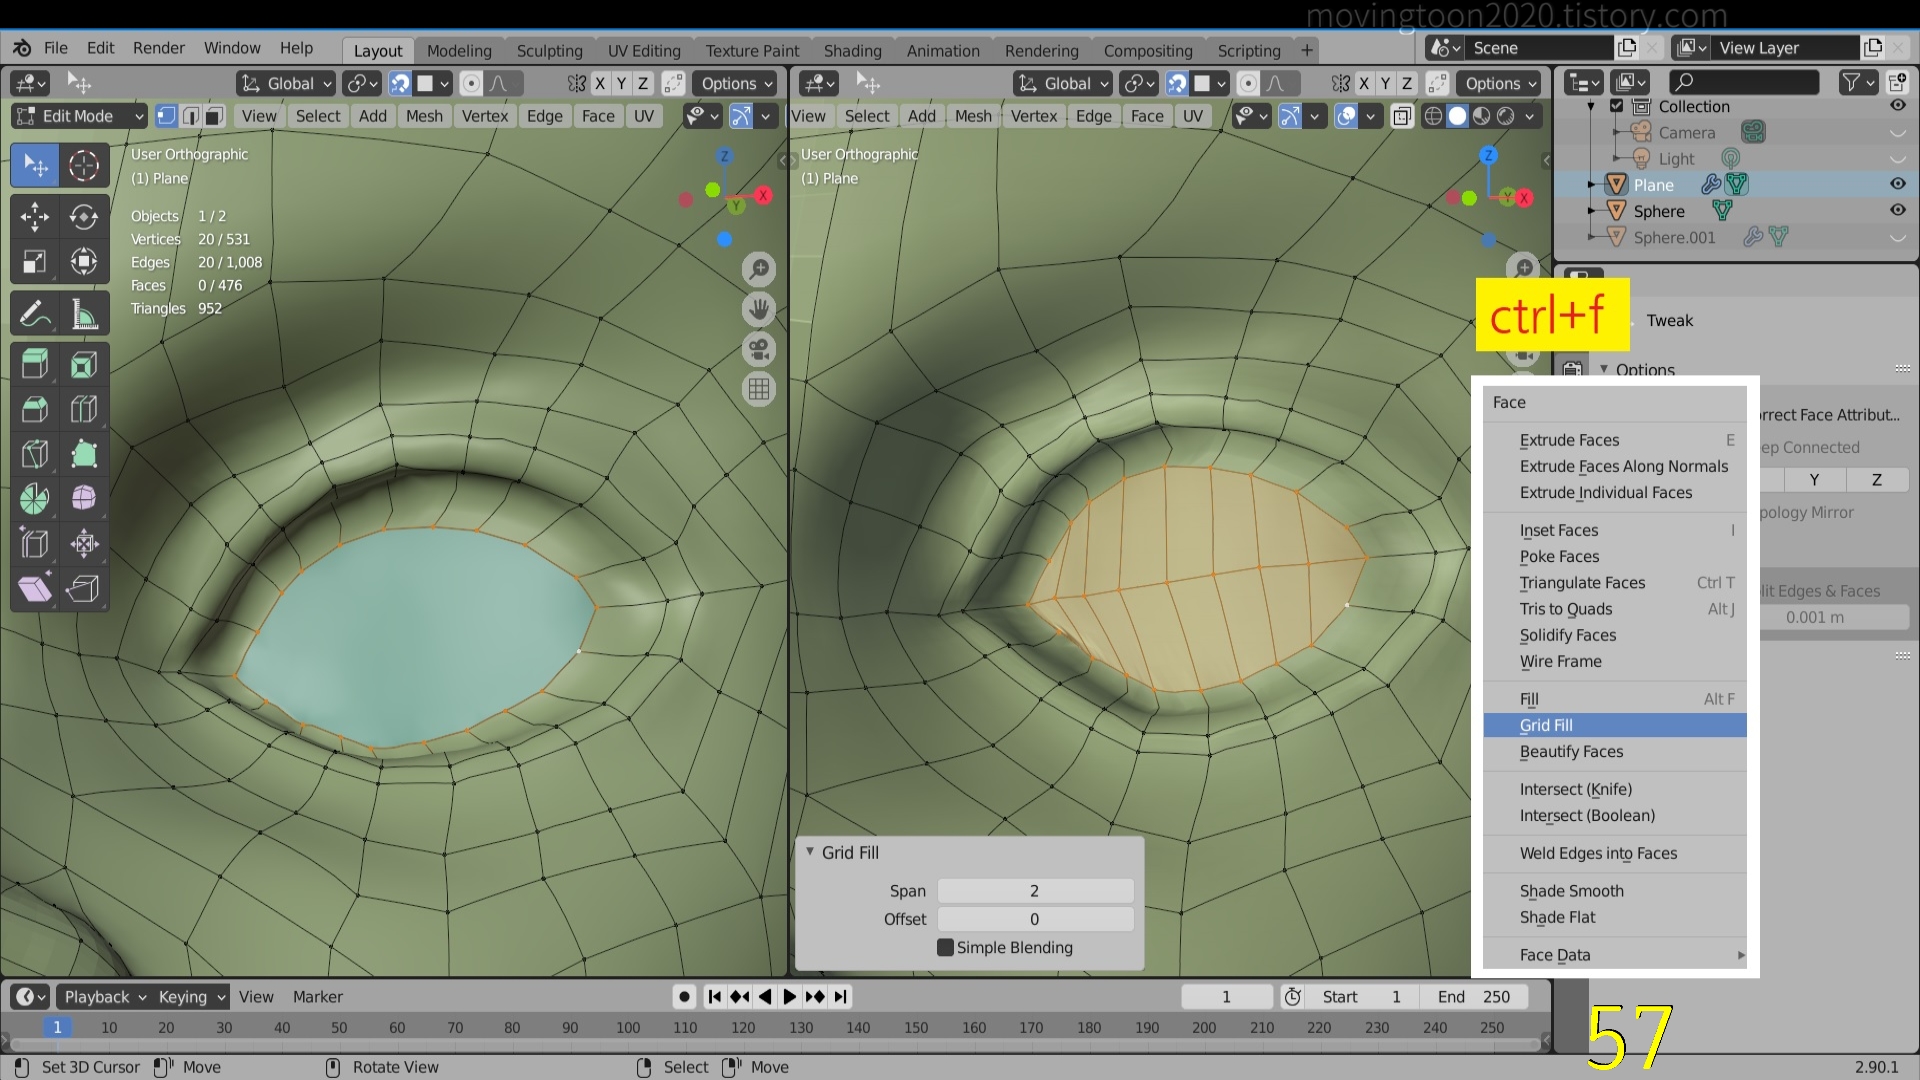Screen dimensions: 1920x1080
Task: Select the Scale tool
Action: 35,262
